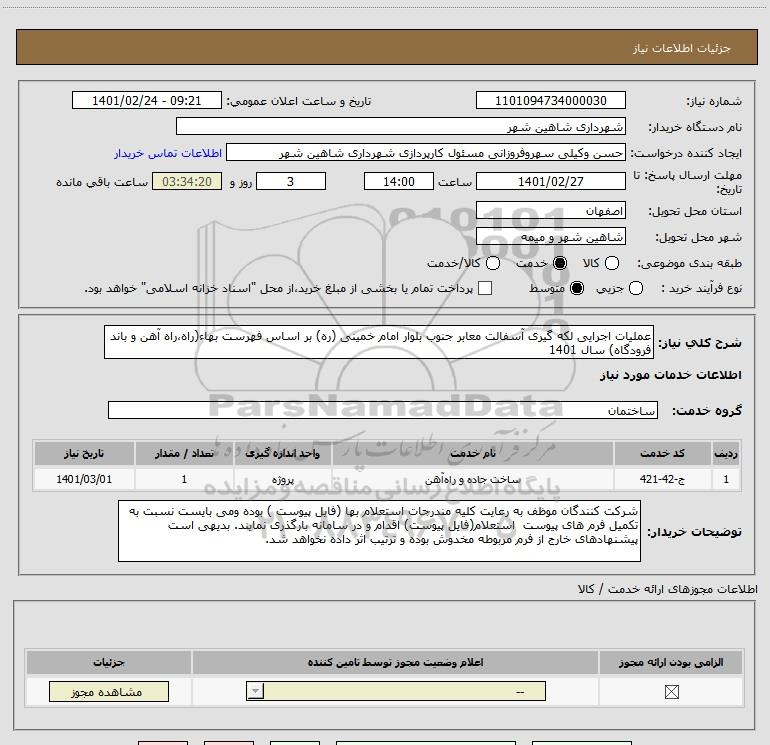Open the license status dropdown arrow
Viewport: 770px width, 745px height.
point(255,691)
